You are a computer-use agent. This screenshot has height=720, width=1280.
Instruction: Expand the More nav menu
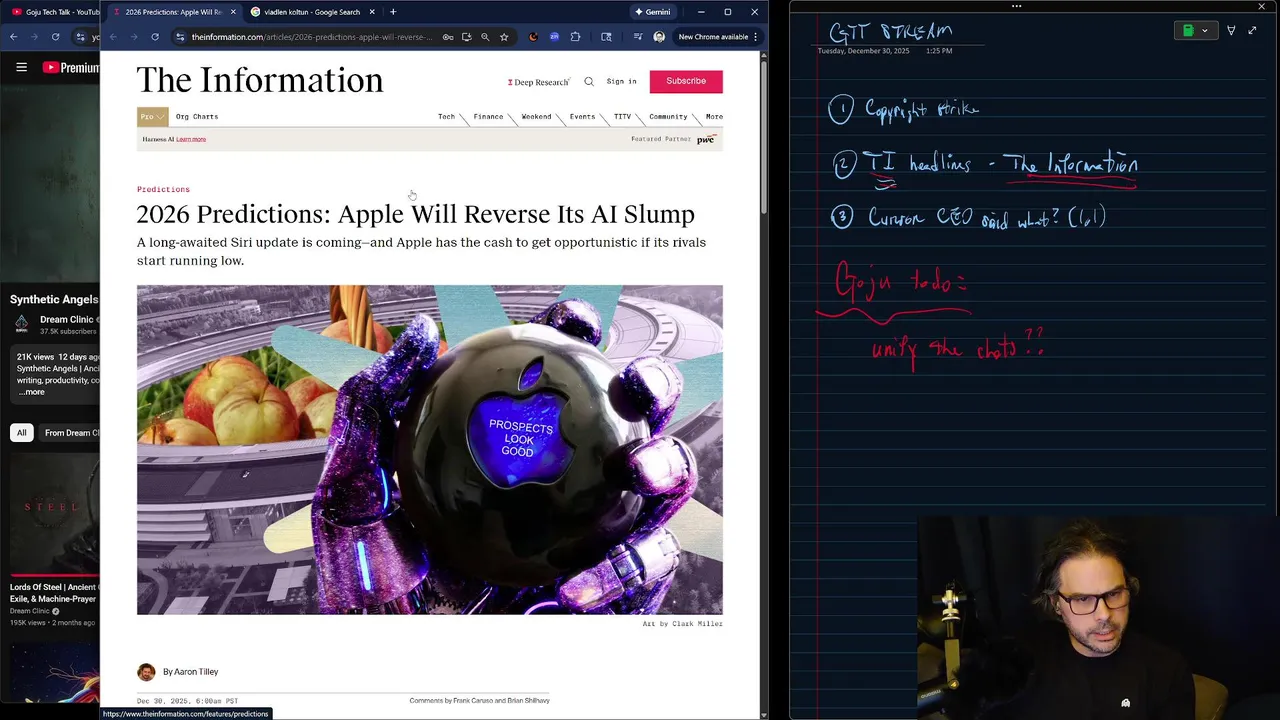click(714, 117)
